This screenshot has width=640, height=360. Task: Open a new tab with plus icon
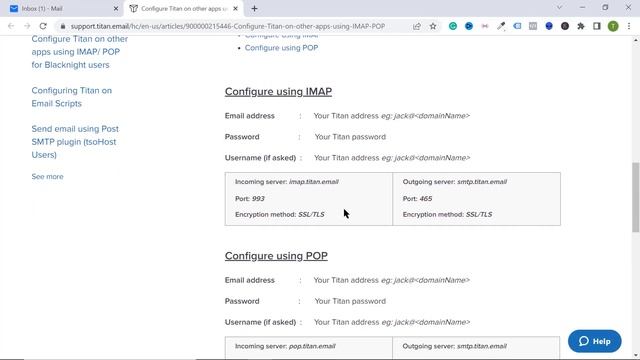click(x=254, y=9)
